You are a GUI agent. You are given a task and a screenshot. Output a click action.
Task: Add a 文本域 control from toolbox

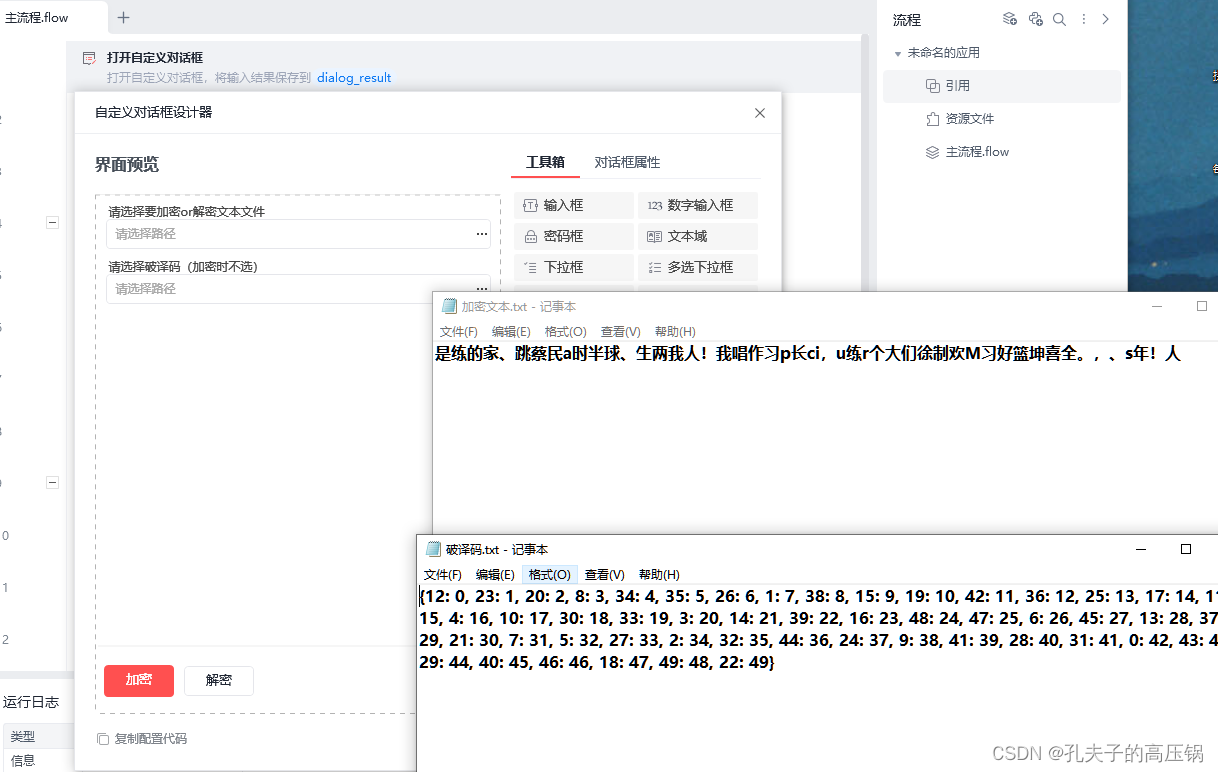pos(697,236)
